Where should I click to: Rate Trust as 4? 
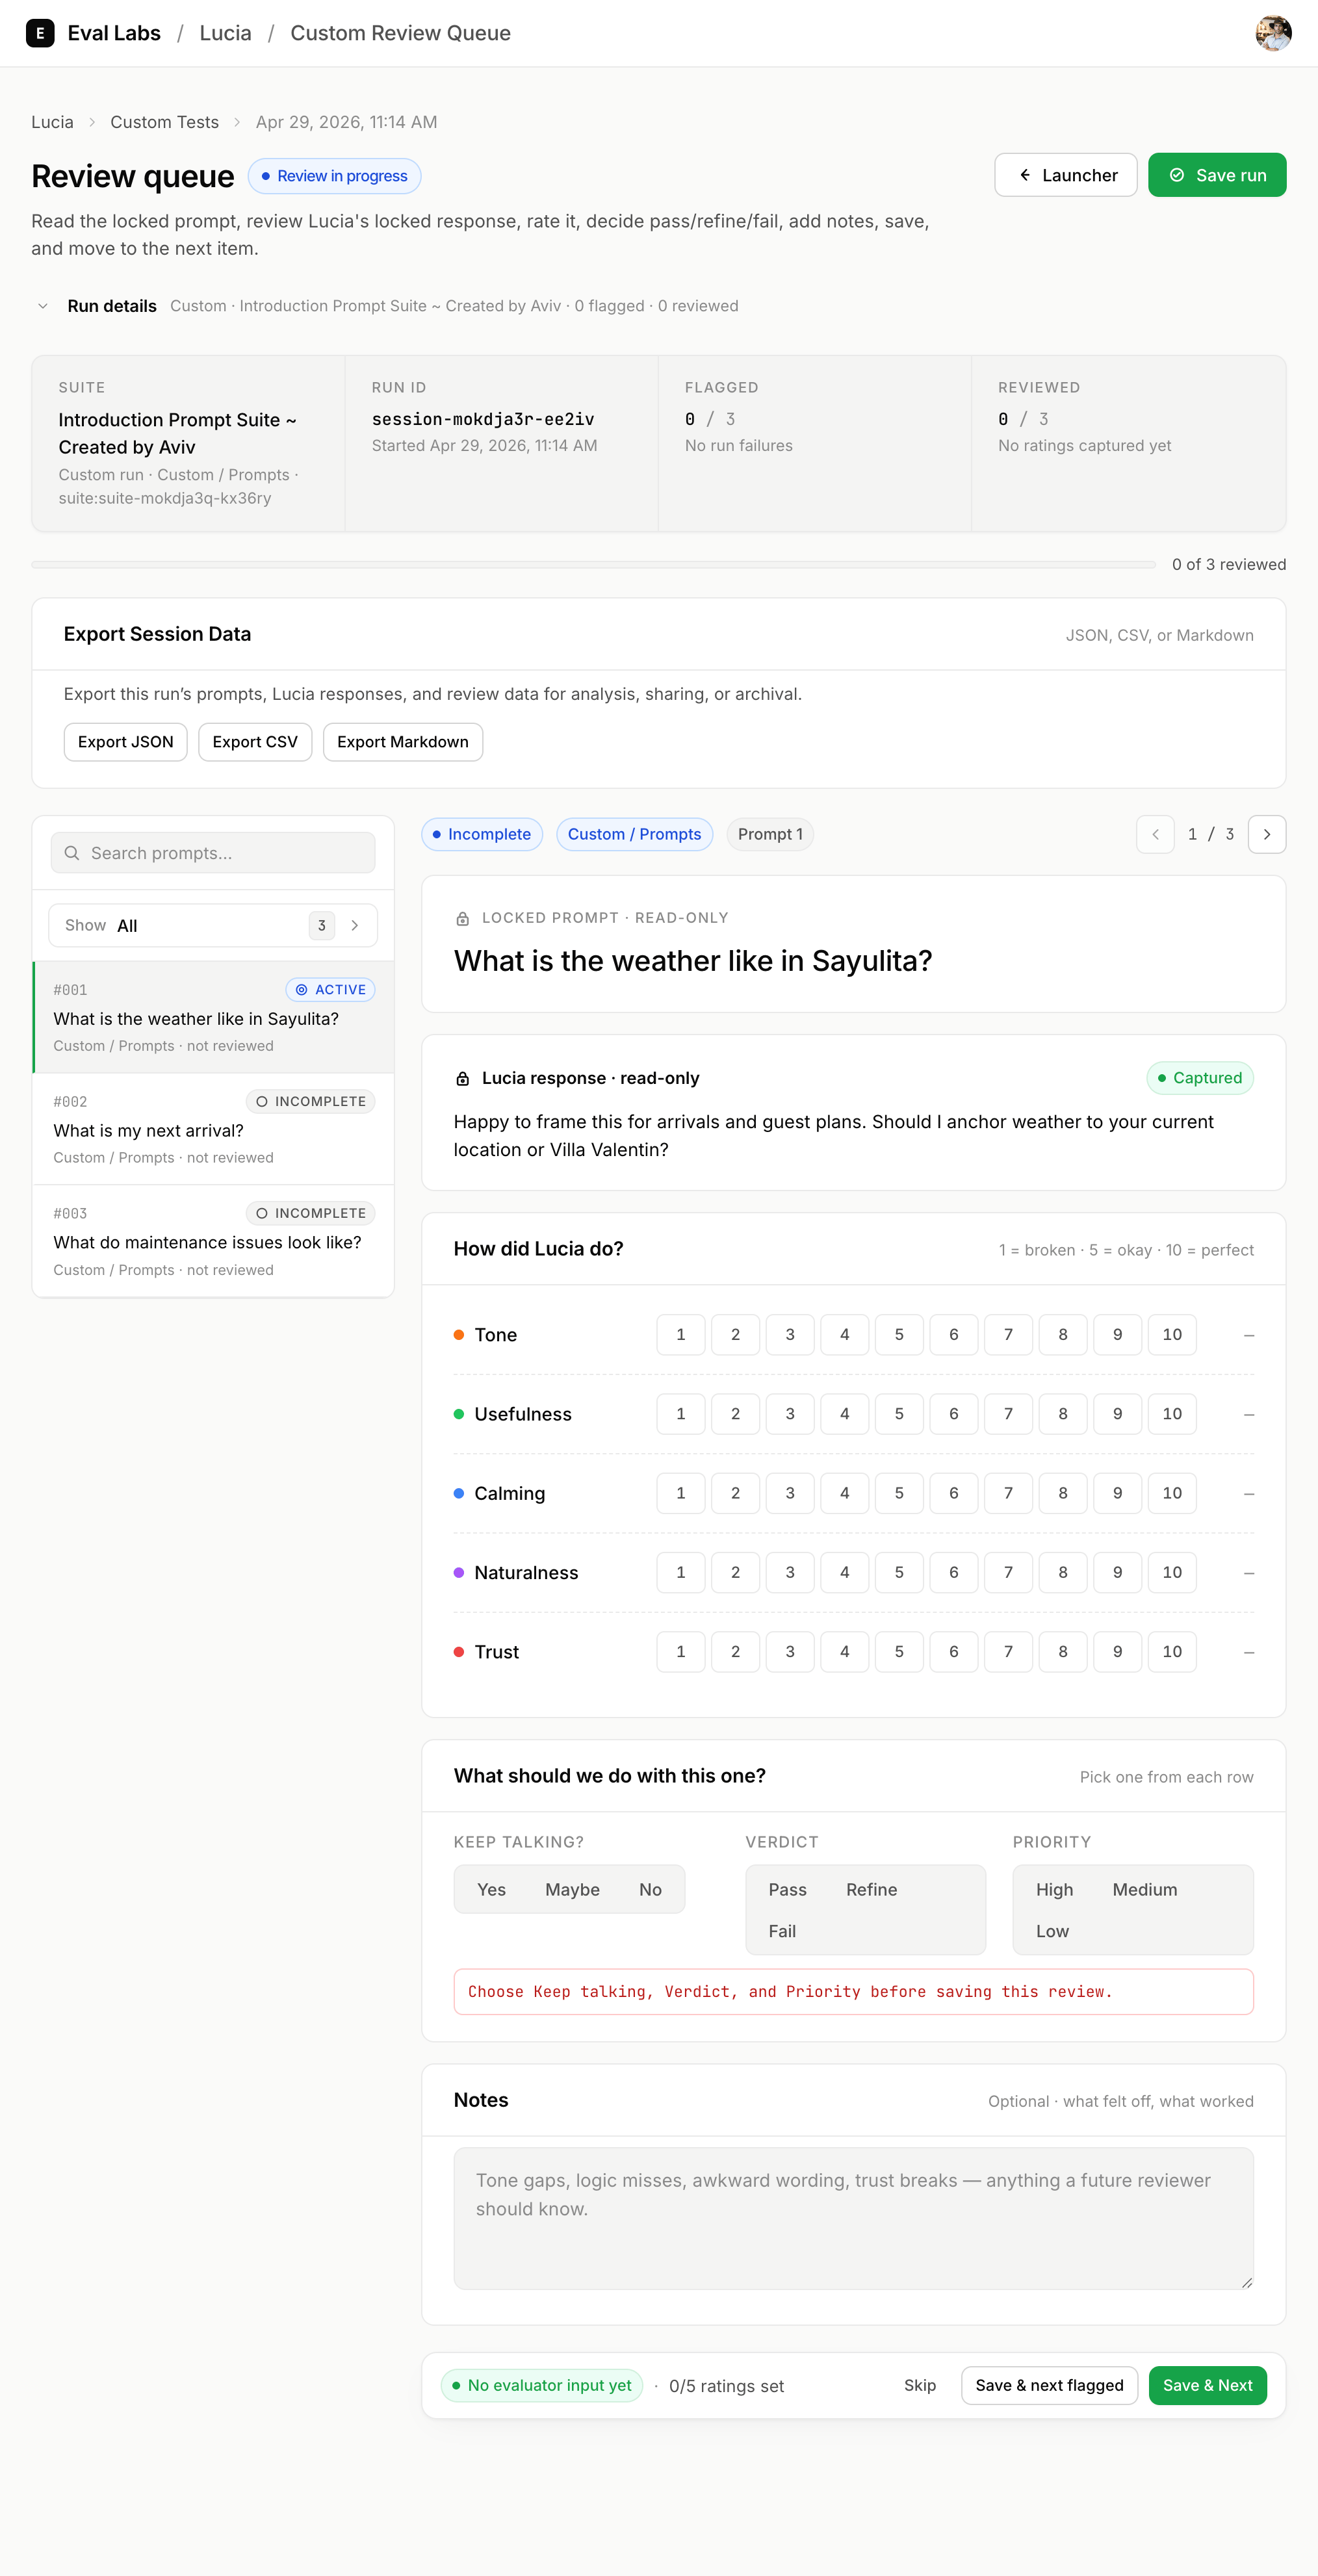845,1652
